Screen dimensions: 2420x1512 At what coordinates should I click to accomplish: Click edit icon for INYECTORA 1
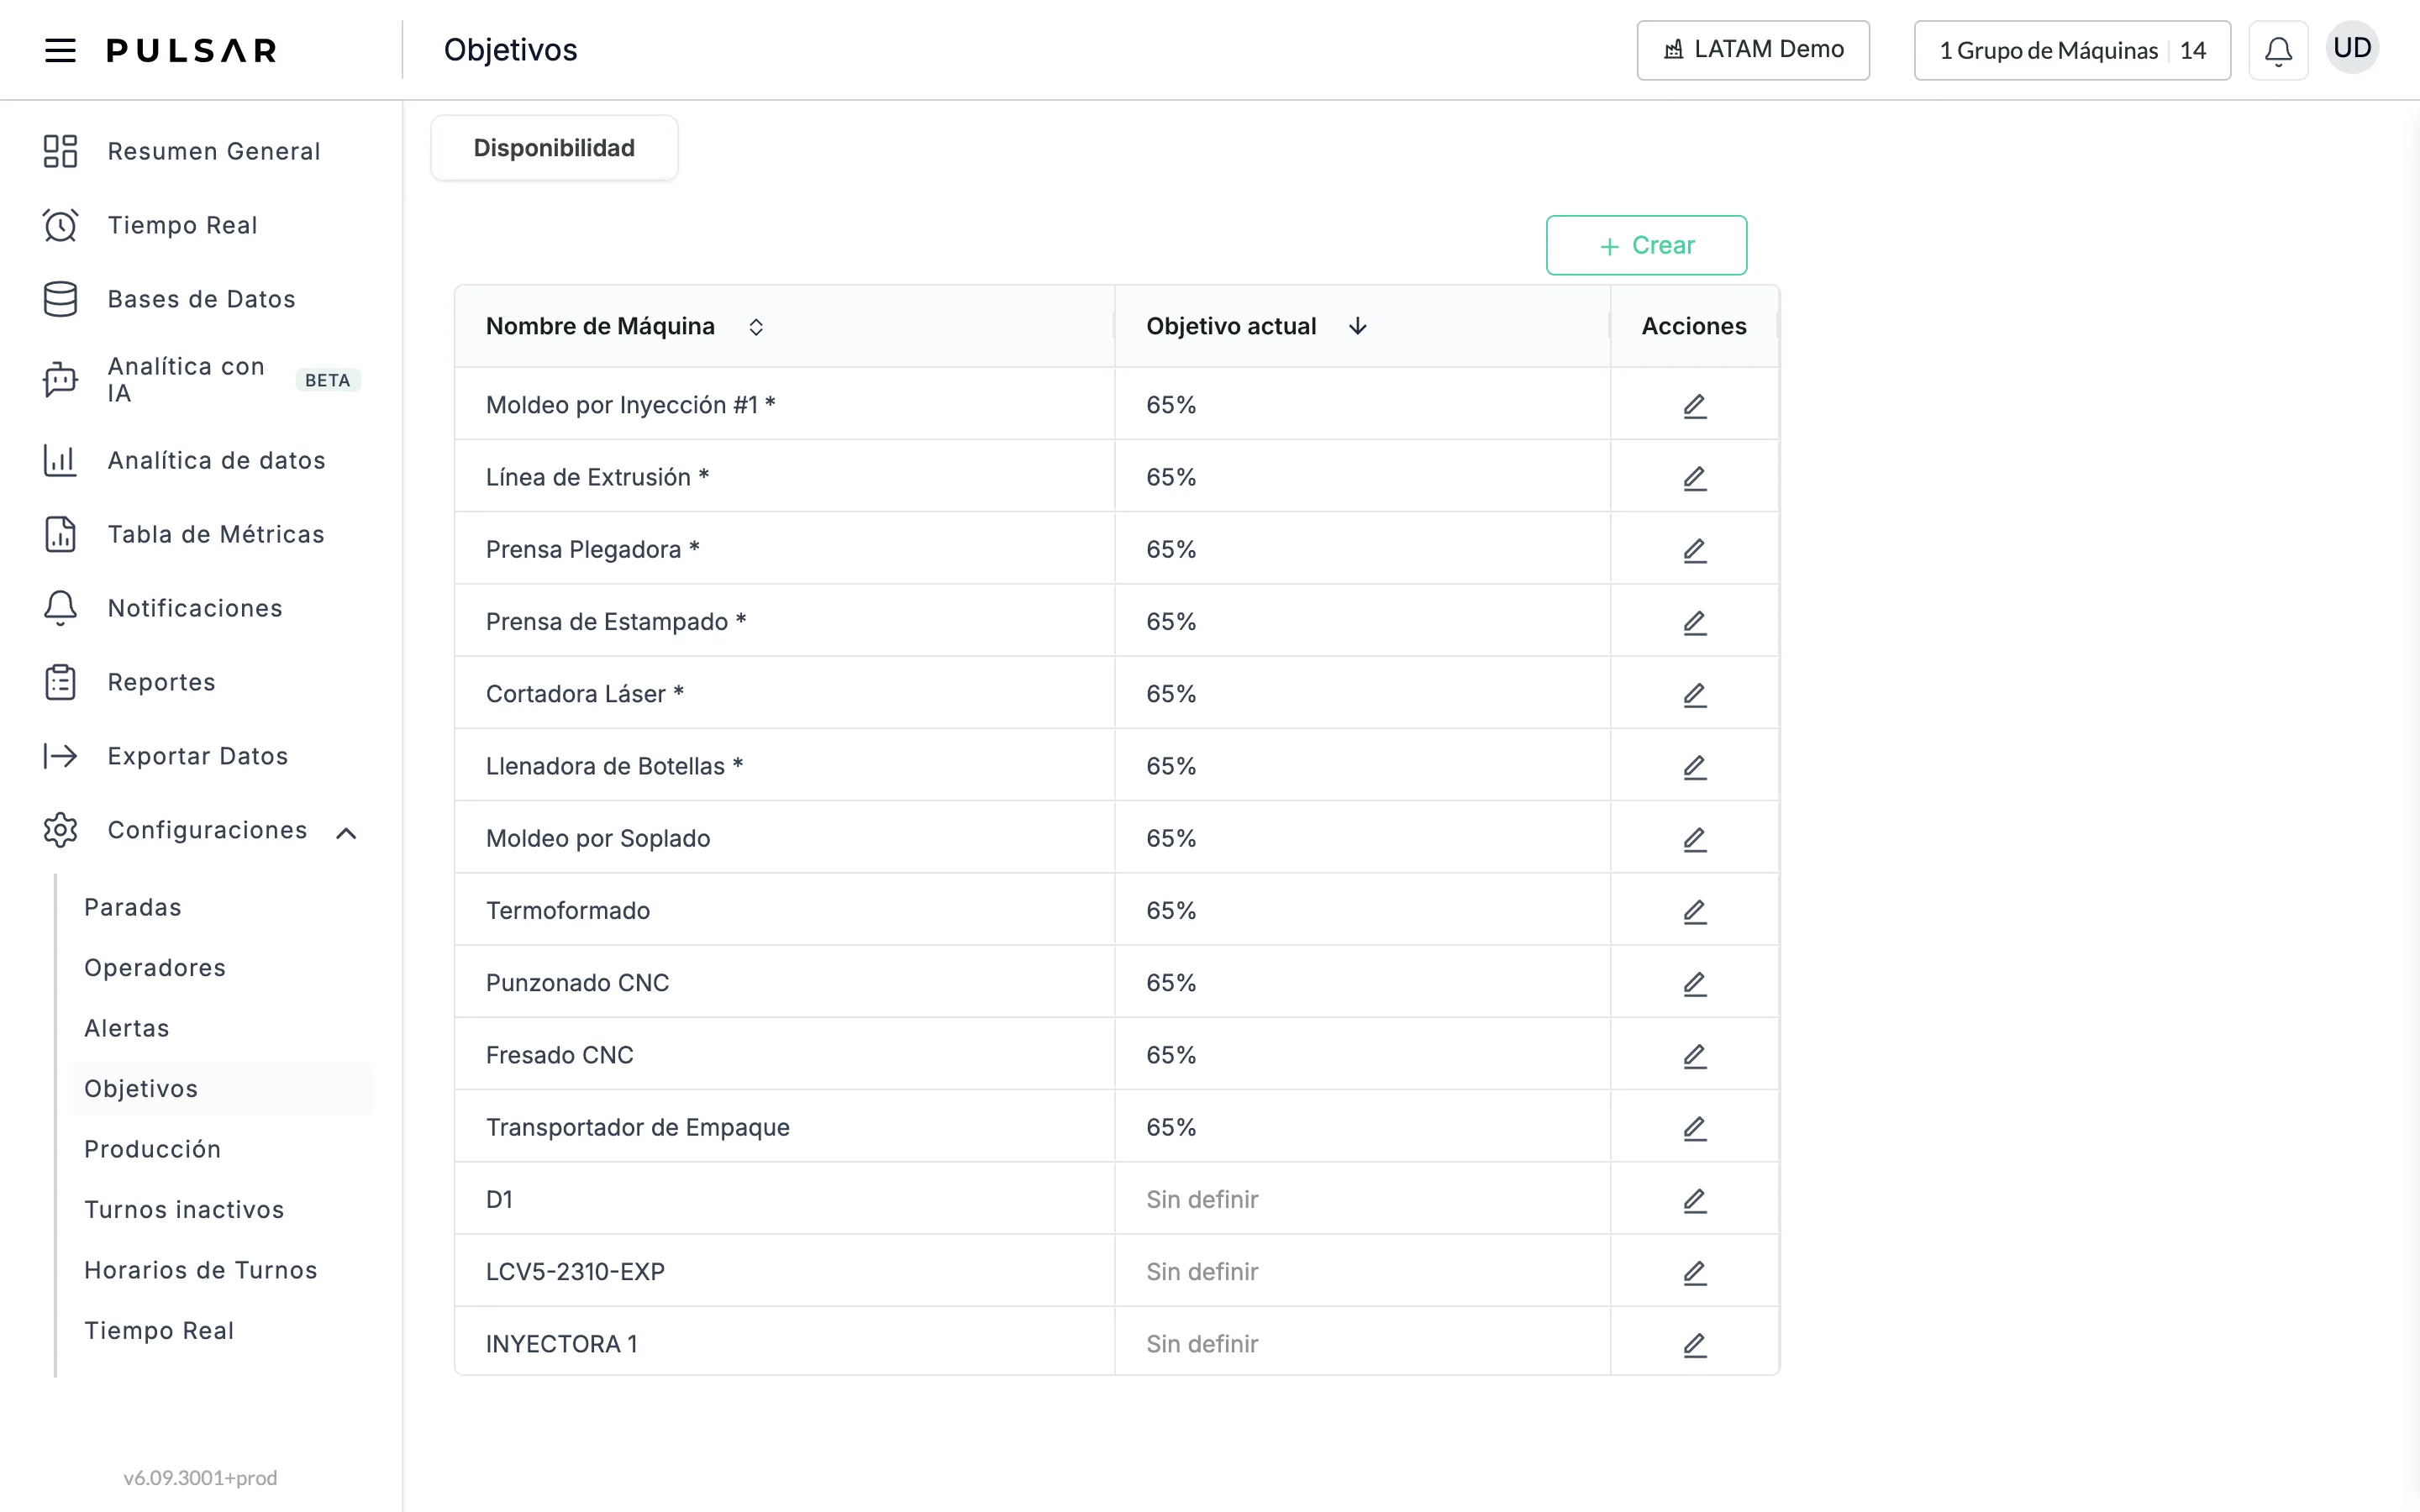click(1694, 1345)
